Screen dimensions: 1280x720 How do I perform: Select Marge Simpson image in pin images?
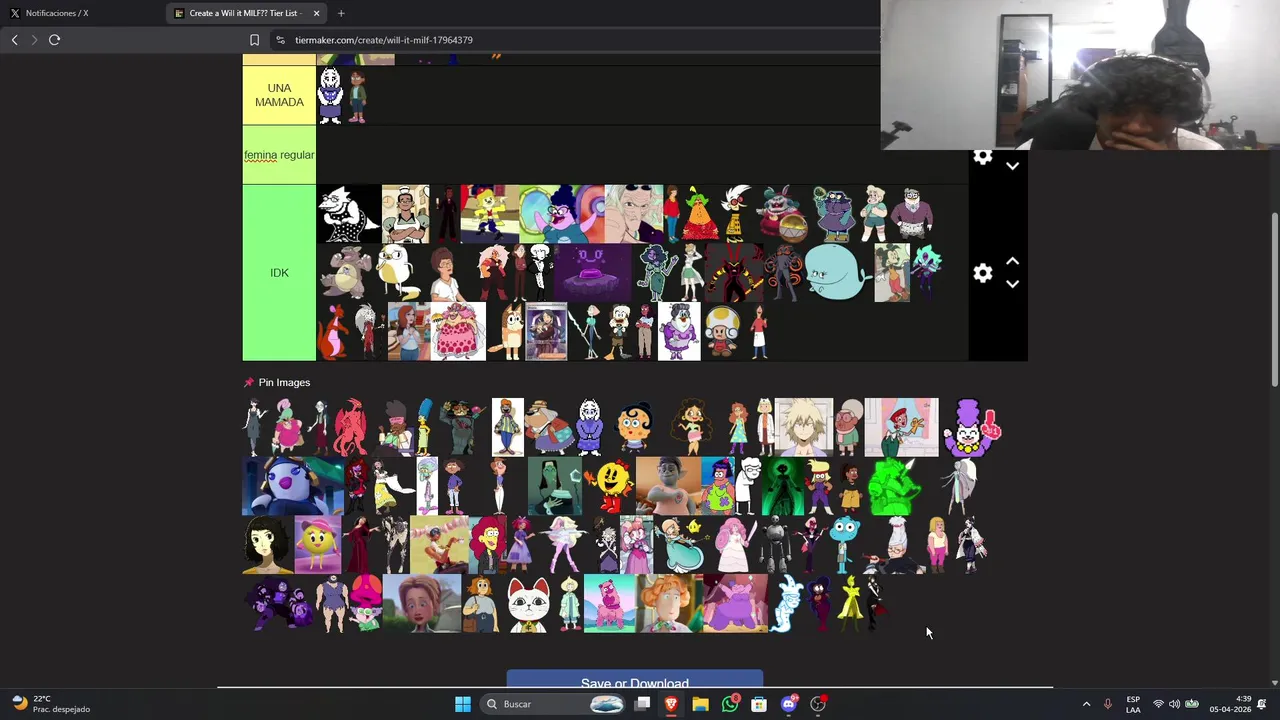click(424, 427)
